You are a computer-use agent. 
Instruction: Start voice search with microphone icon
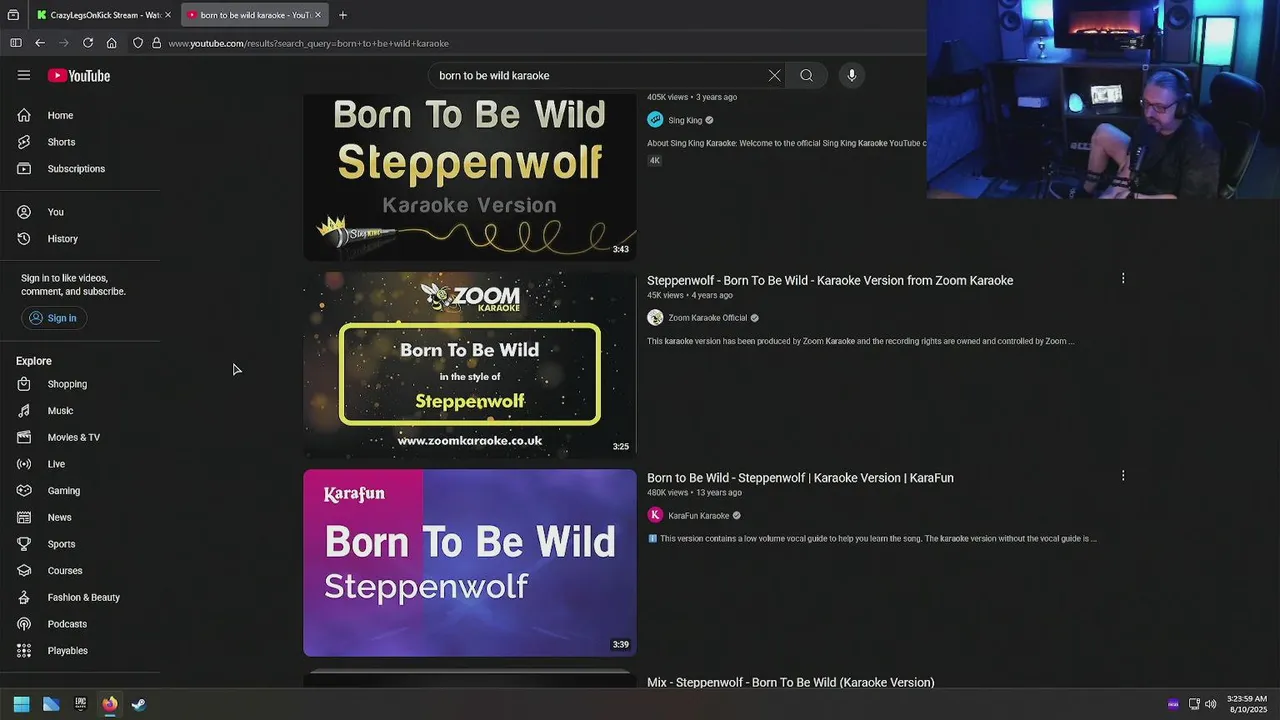click(852, 75)
